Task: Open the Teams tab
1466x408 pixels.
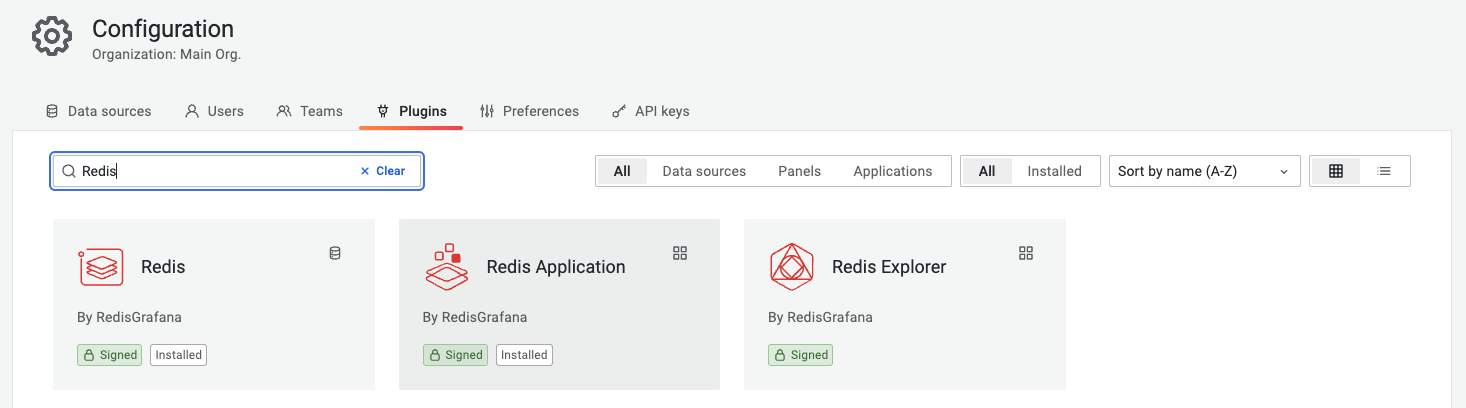Action: [309, 111]
